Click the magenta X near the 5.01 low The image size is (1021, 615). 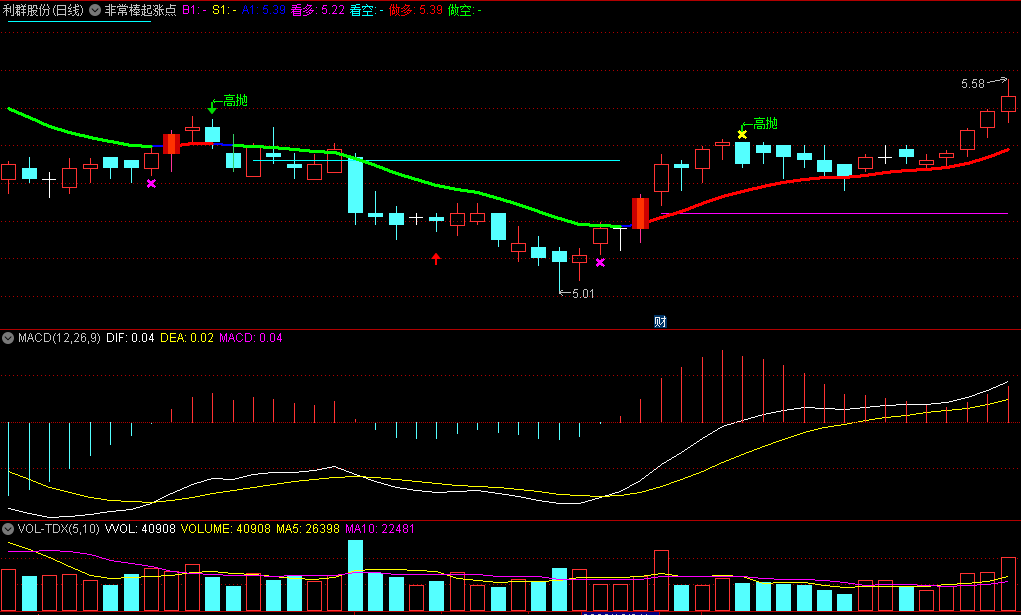(x=600, y=263)
